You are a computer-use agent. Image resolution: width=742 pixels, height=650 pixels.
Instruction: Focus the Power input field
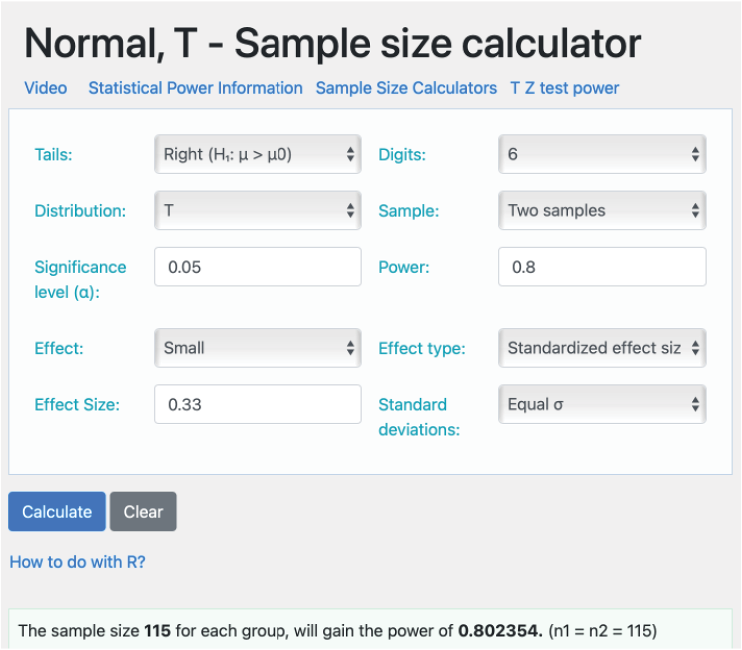click(601, 268)
